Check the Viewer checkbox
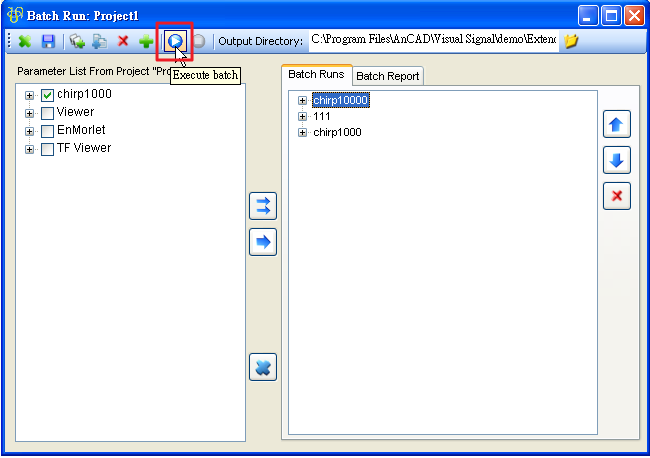The height and width of the screenshot is (458, 650). (x=47, y=113)
